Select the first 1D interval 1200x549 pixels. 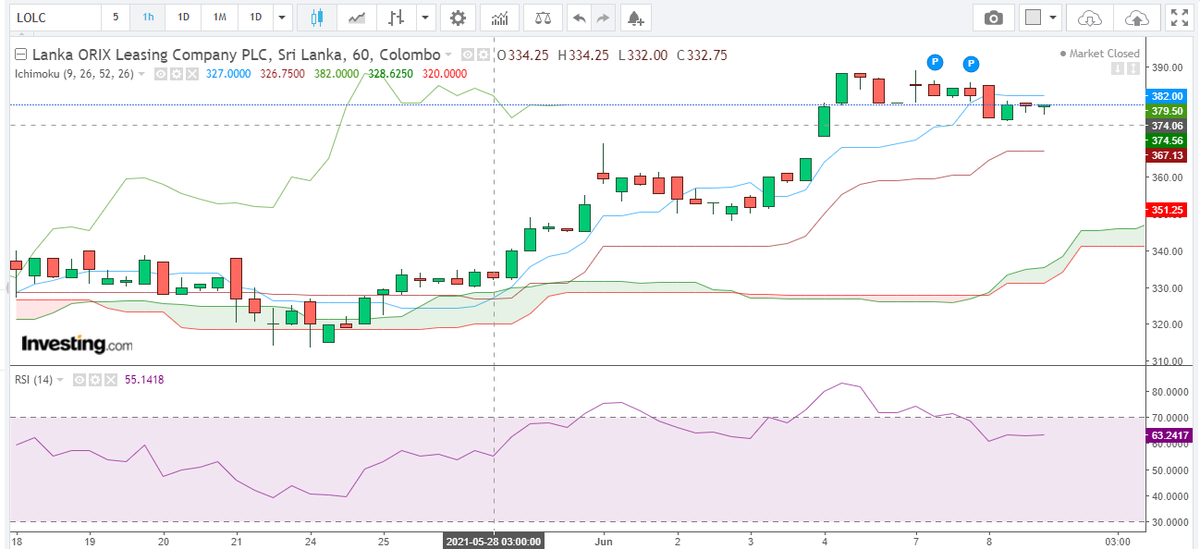point(183,18)
